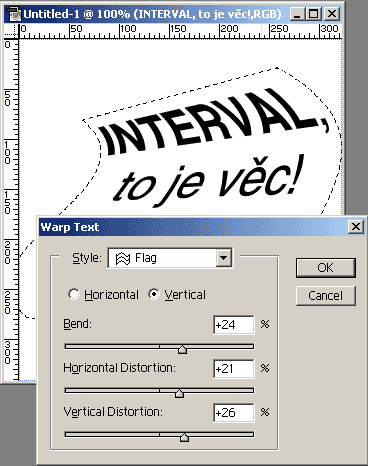This screenshot has height=466, width=368.
Task: Click the Vertical Distortion slider handle
Action: click(184, 437)
